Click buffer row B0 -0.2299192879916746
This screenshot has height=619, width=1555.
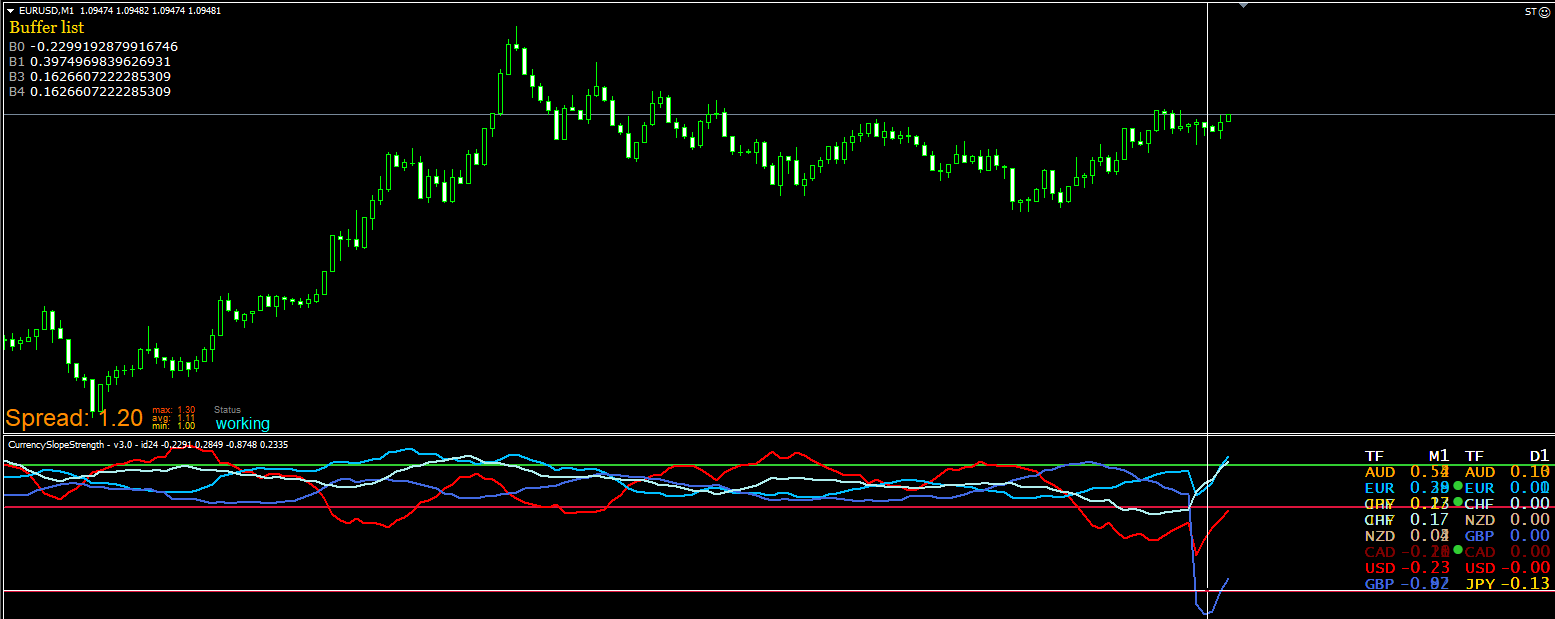point(94,47)
